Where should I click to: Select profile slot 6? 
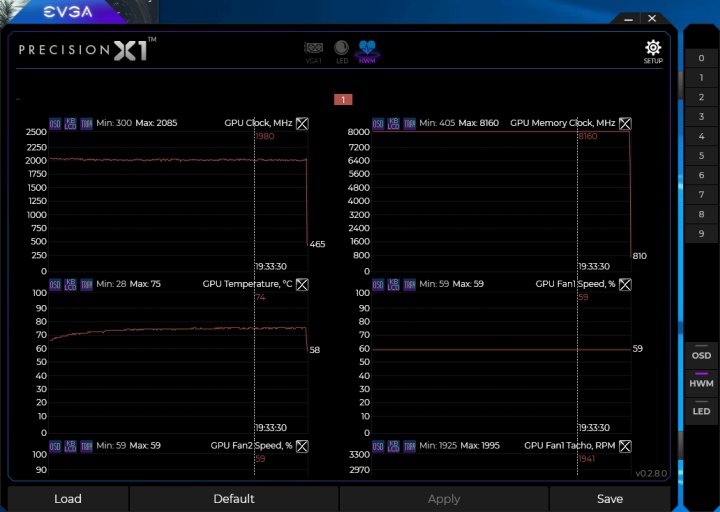[x=701, y=175]
